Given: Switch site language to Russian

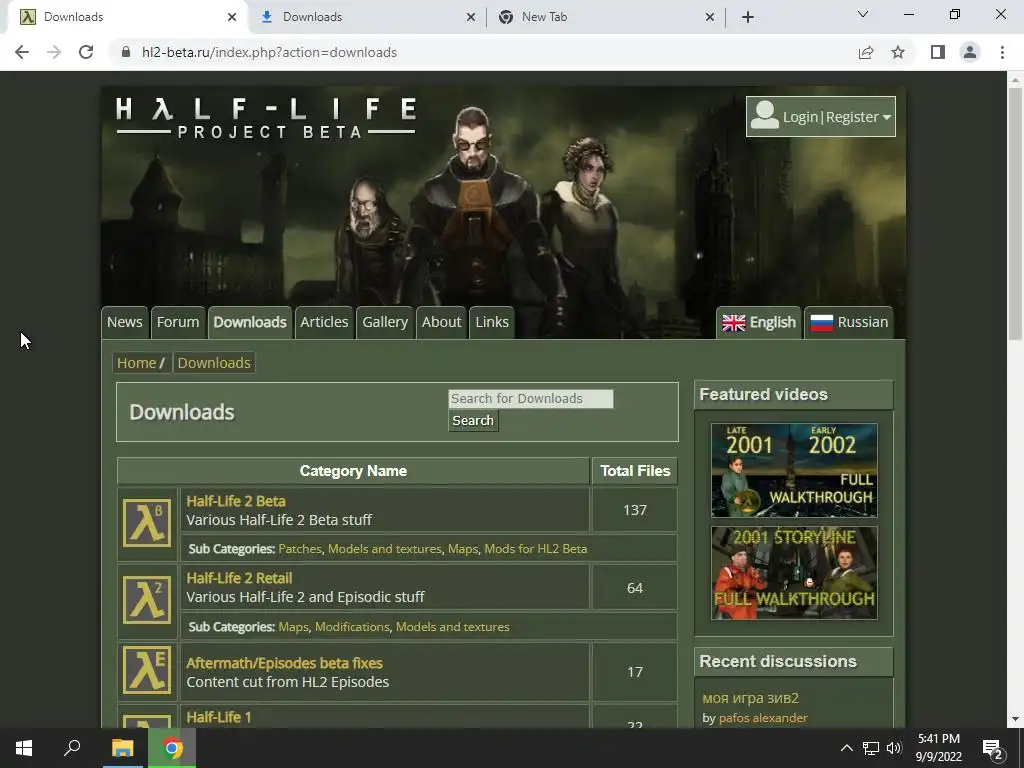Looking at the screenshot, I should (849, 322).
